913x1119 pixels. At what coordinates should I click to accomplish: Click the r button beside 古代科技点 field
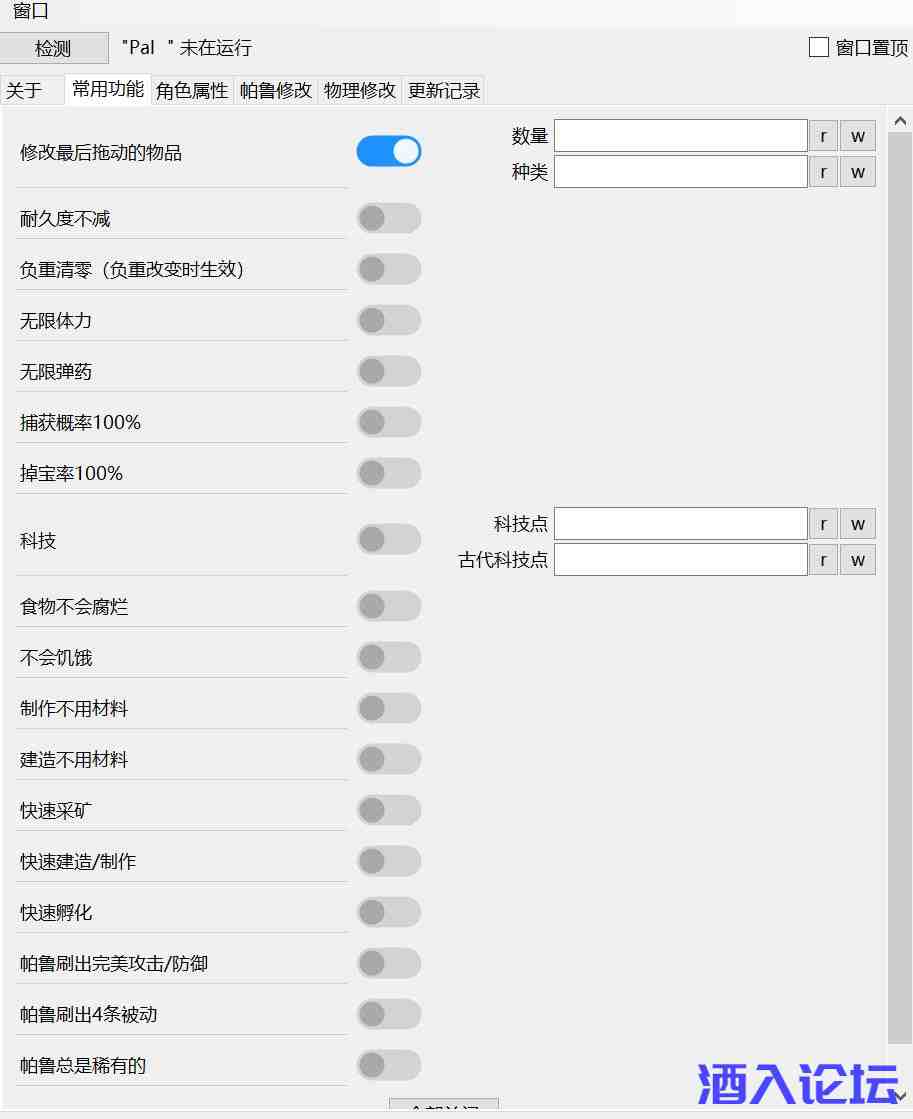823,560
